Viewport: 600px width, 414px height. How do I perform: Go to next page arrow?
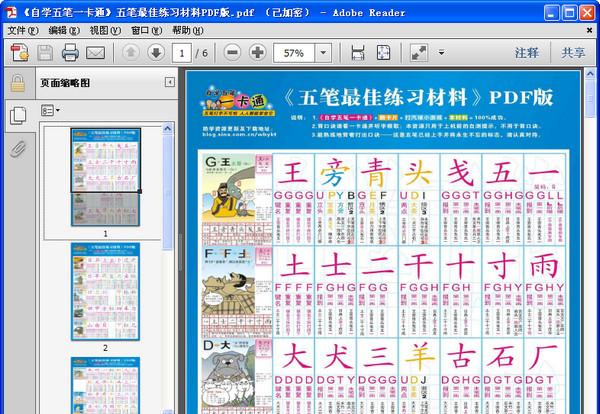(x=156, y=52)
